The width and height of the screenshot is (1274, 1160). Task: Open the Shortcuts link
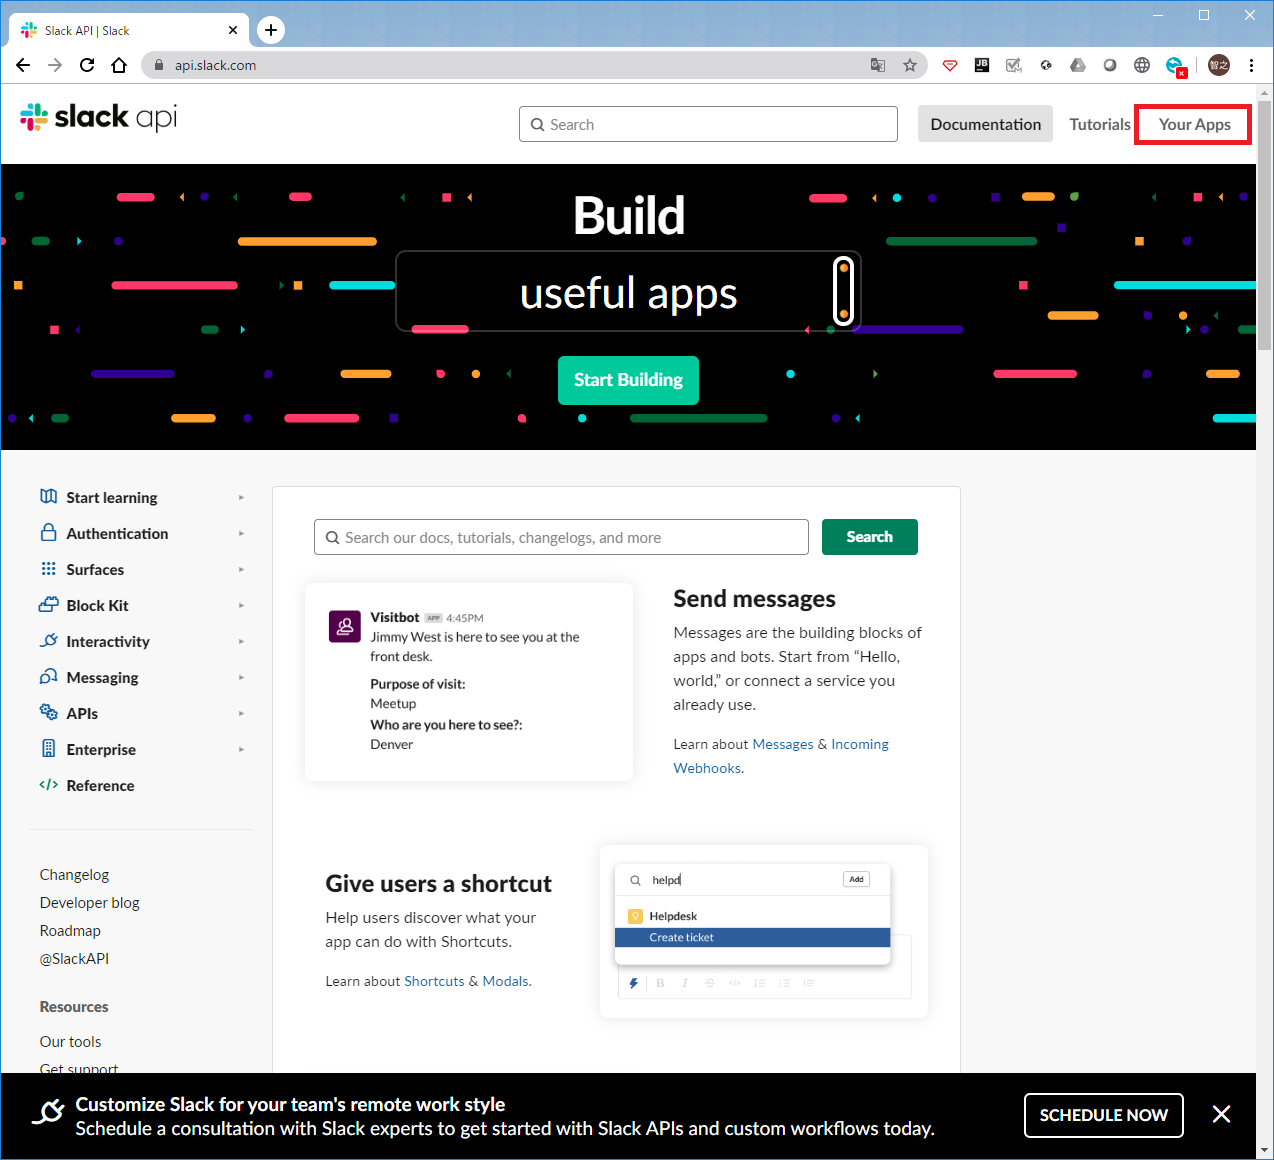tap(434, 981)
